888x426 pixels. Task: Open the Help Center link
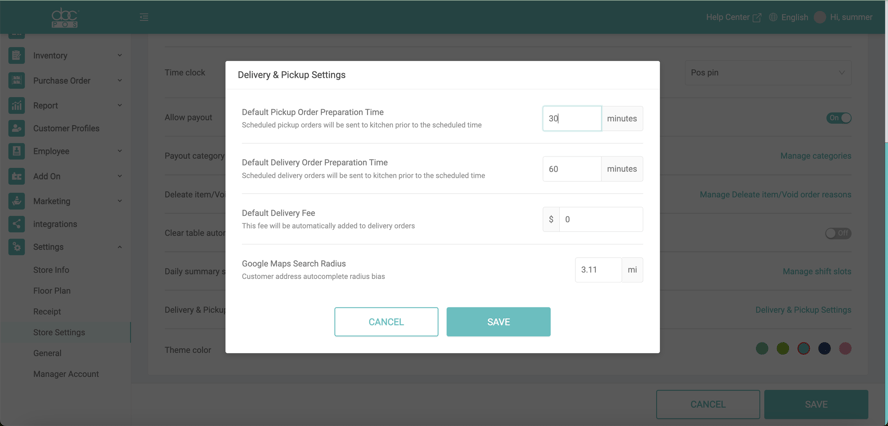tap(728, 18)
